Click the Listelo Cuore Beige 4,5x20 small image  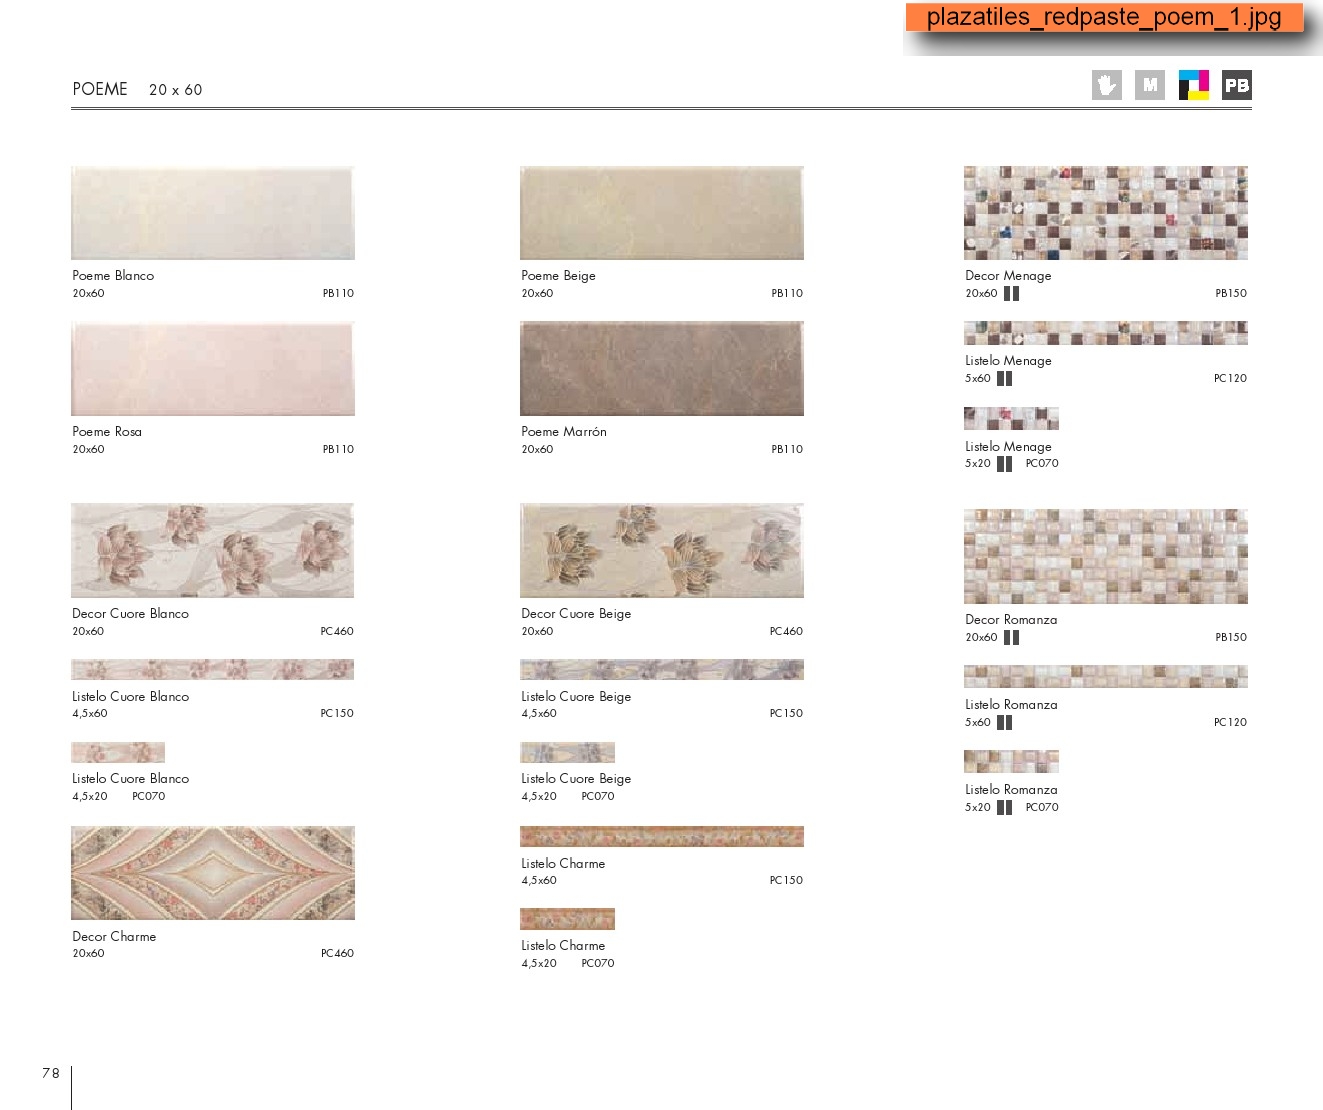click(x=567, y=752)
